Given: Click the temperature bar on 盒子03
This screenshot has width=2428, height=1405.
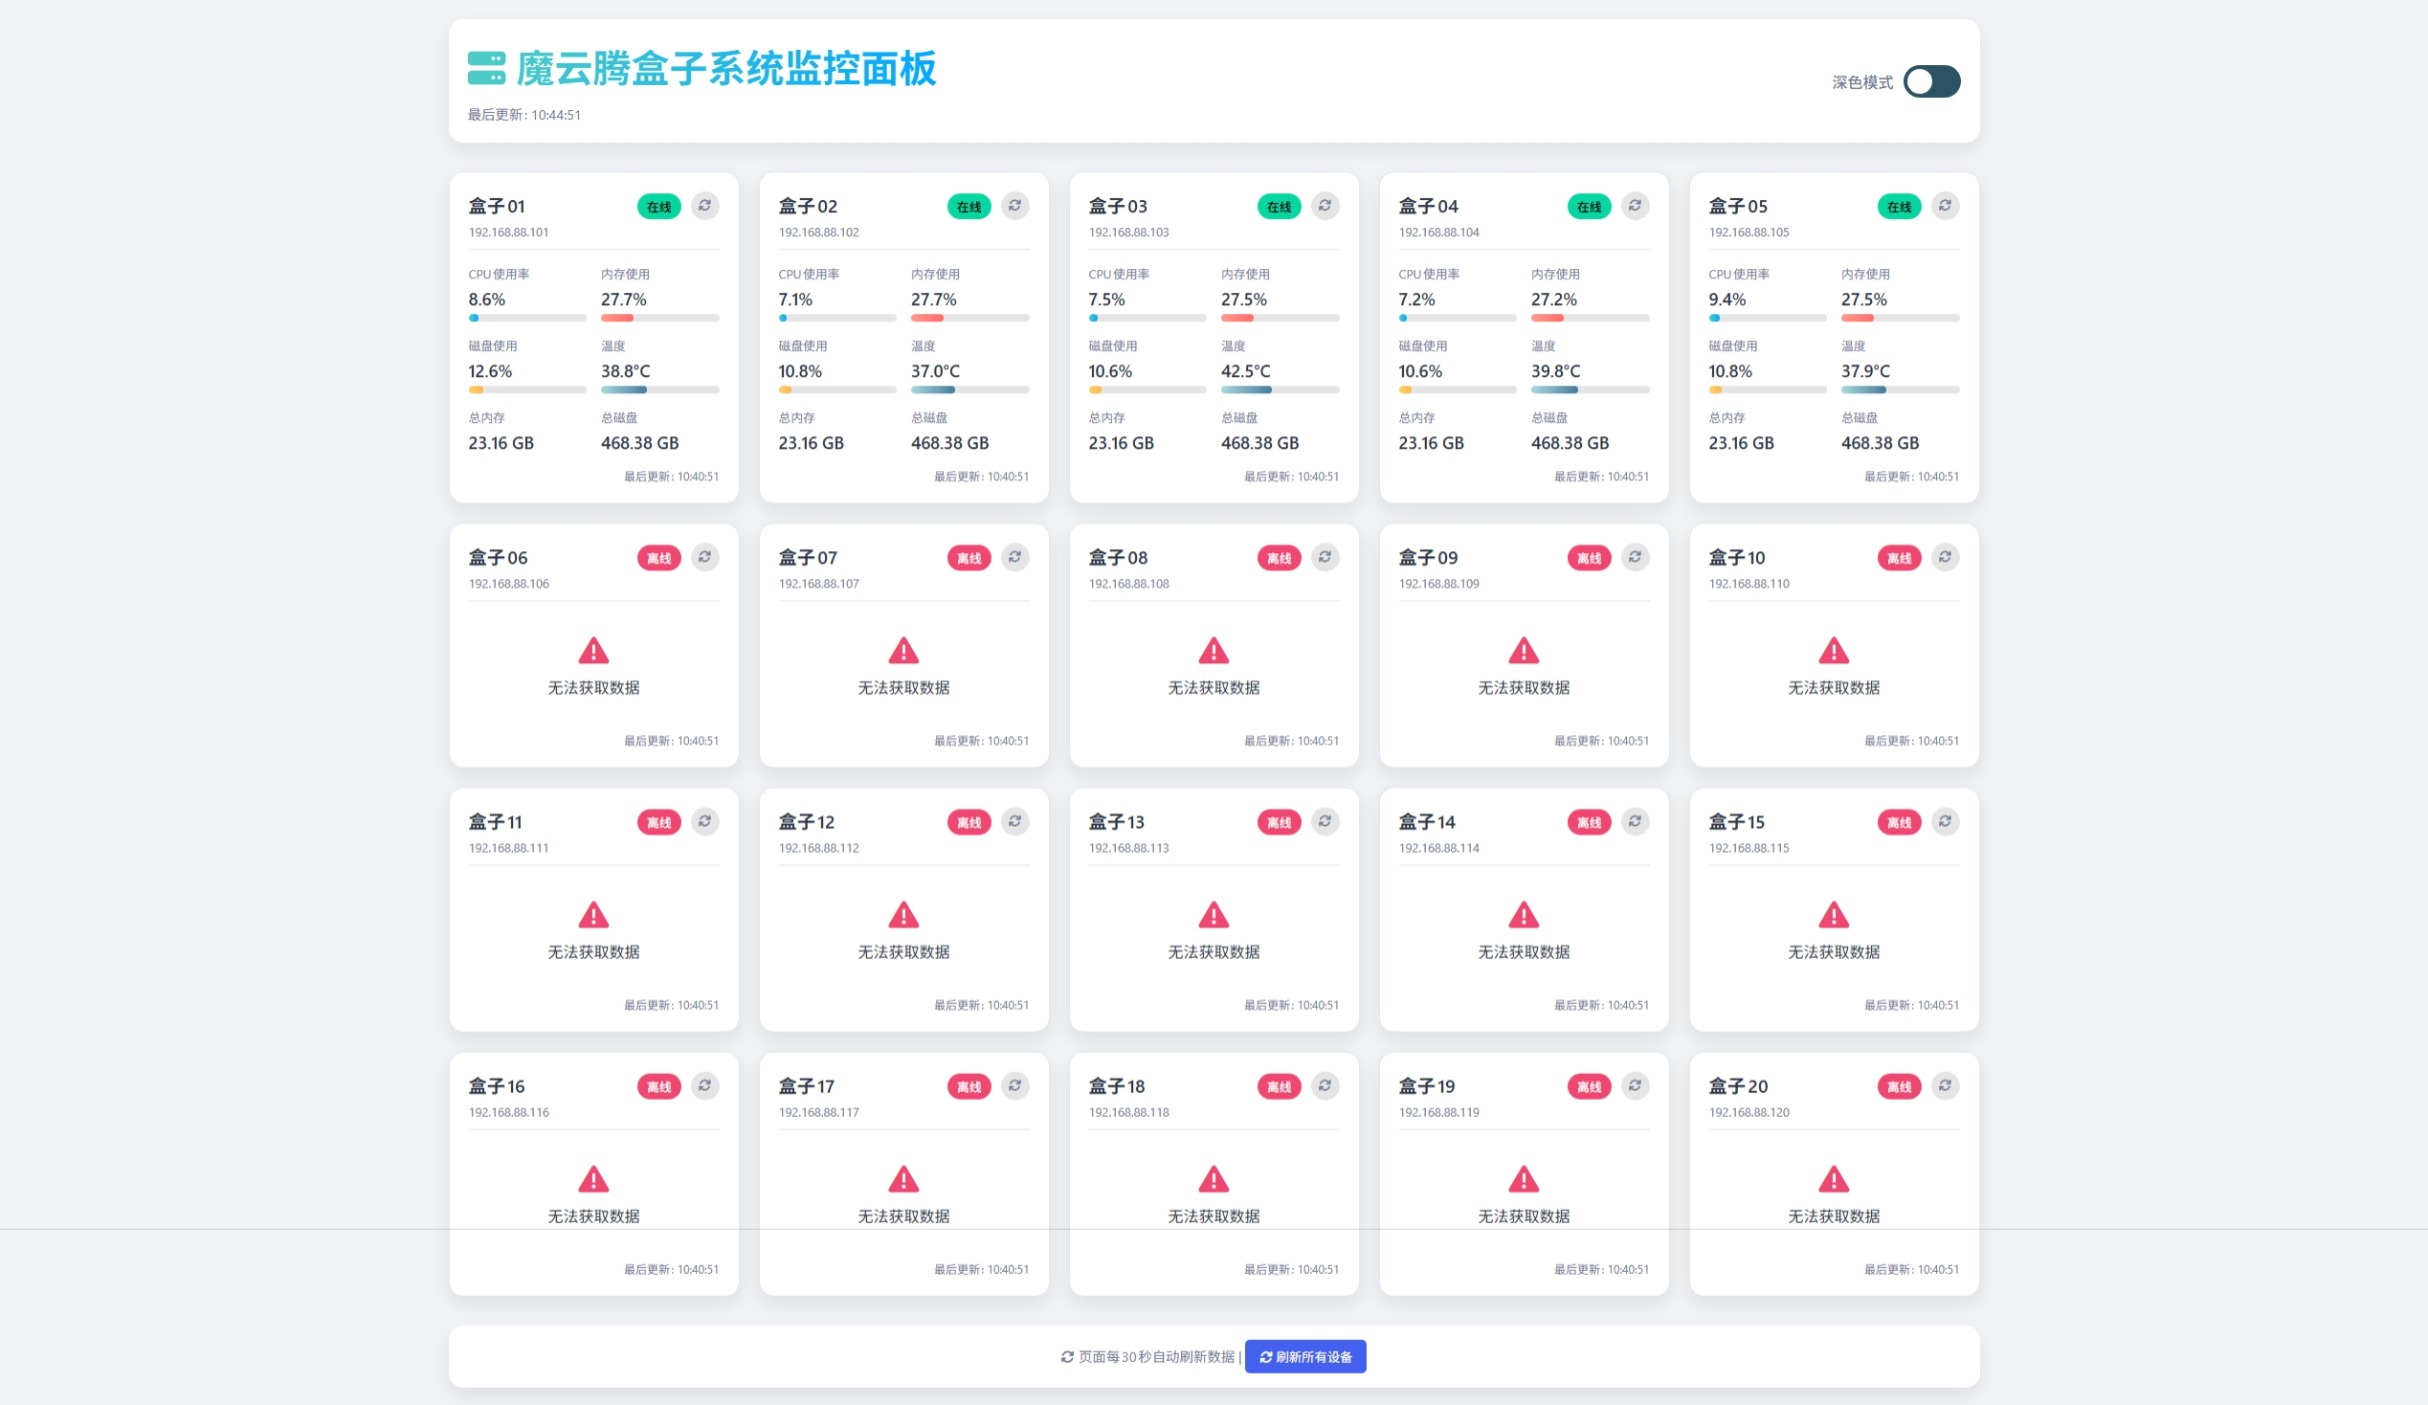Looking at the screenshot, I should coord(1280,389).
